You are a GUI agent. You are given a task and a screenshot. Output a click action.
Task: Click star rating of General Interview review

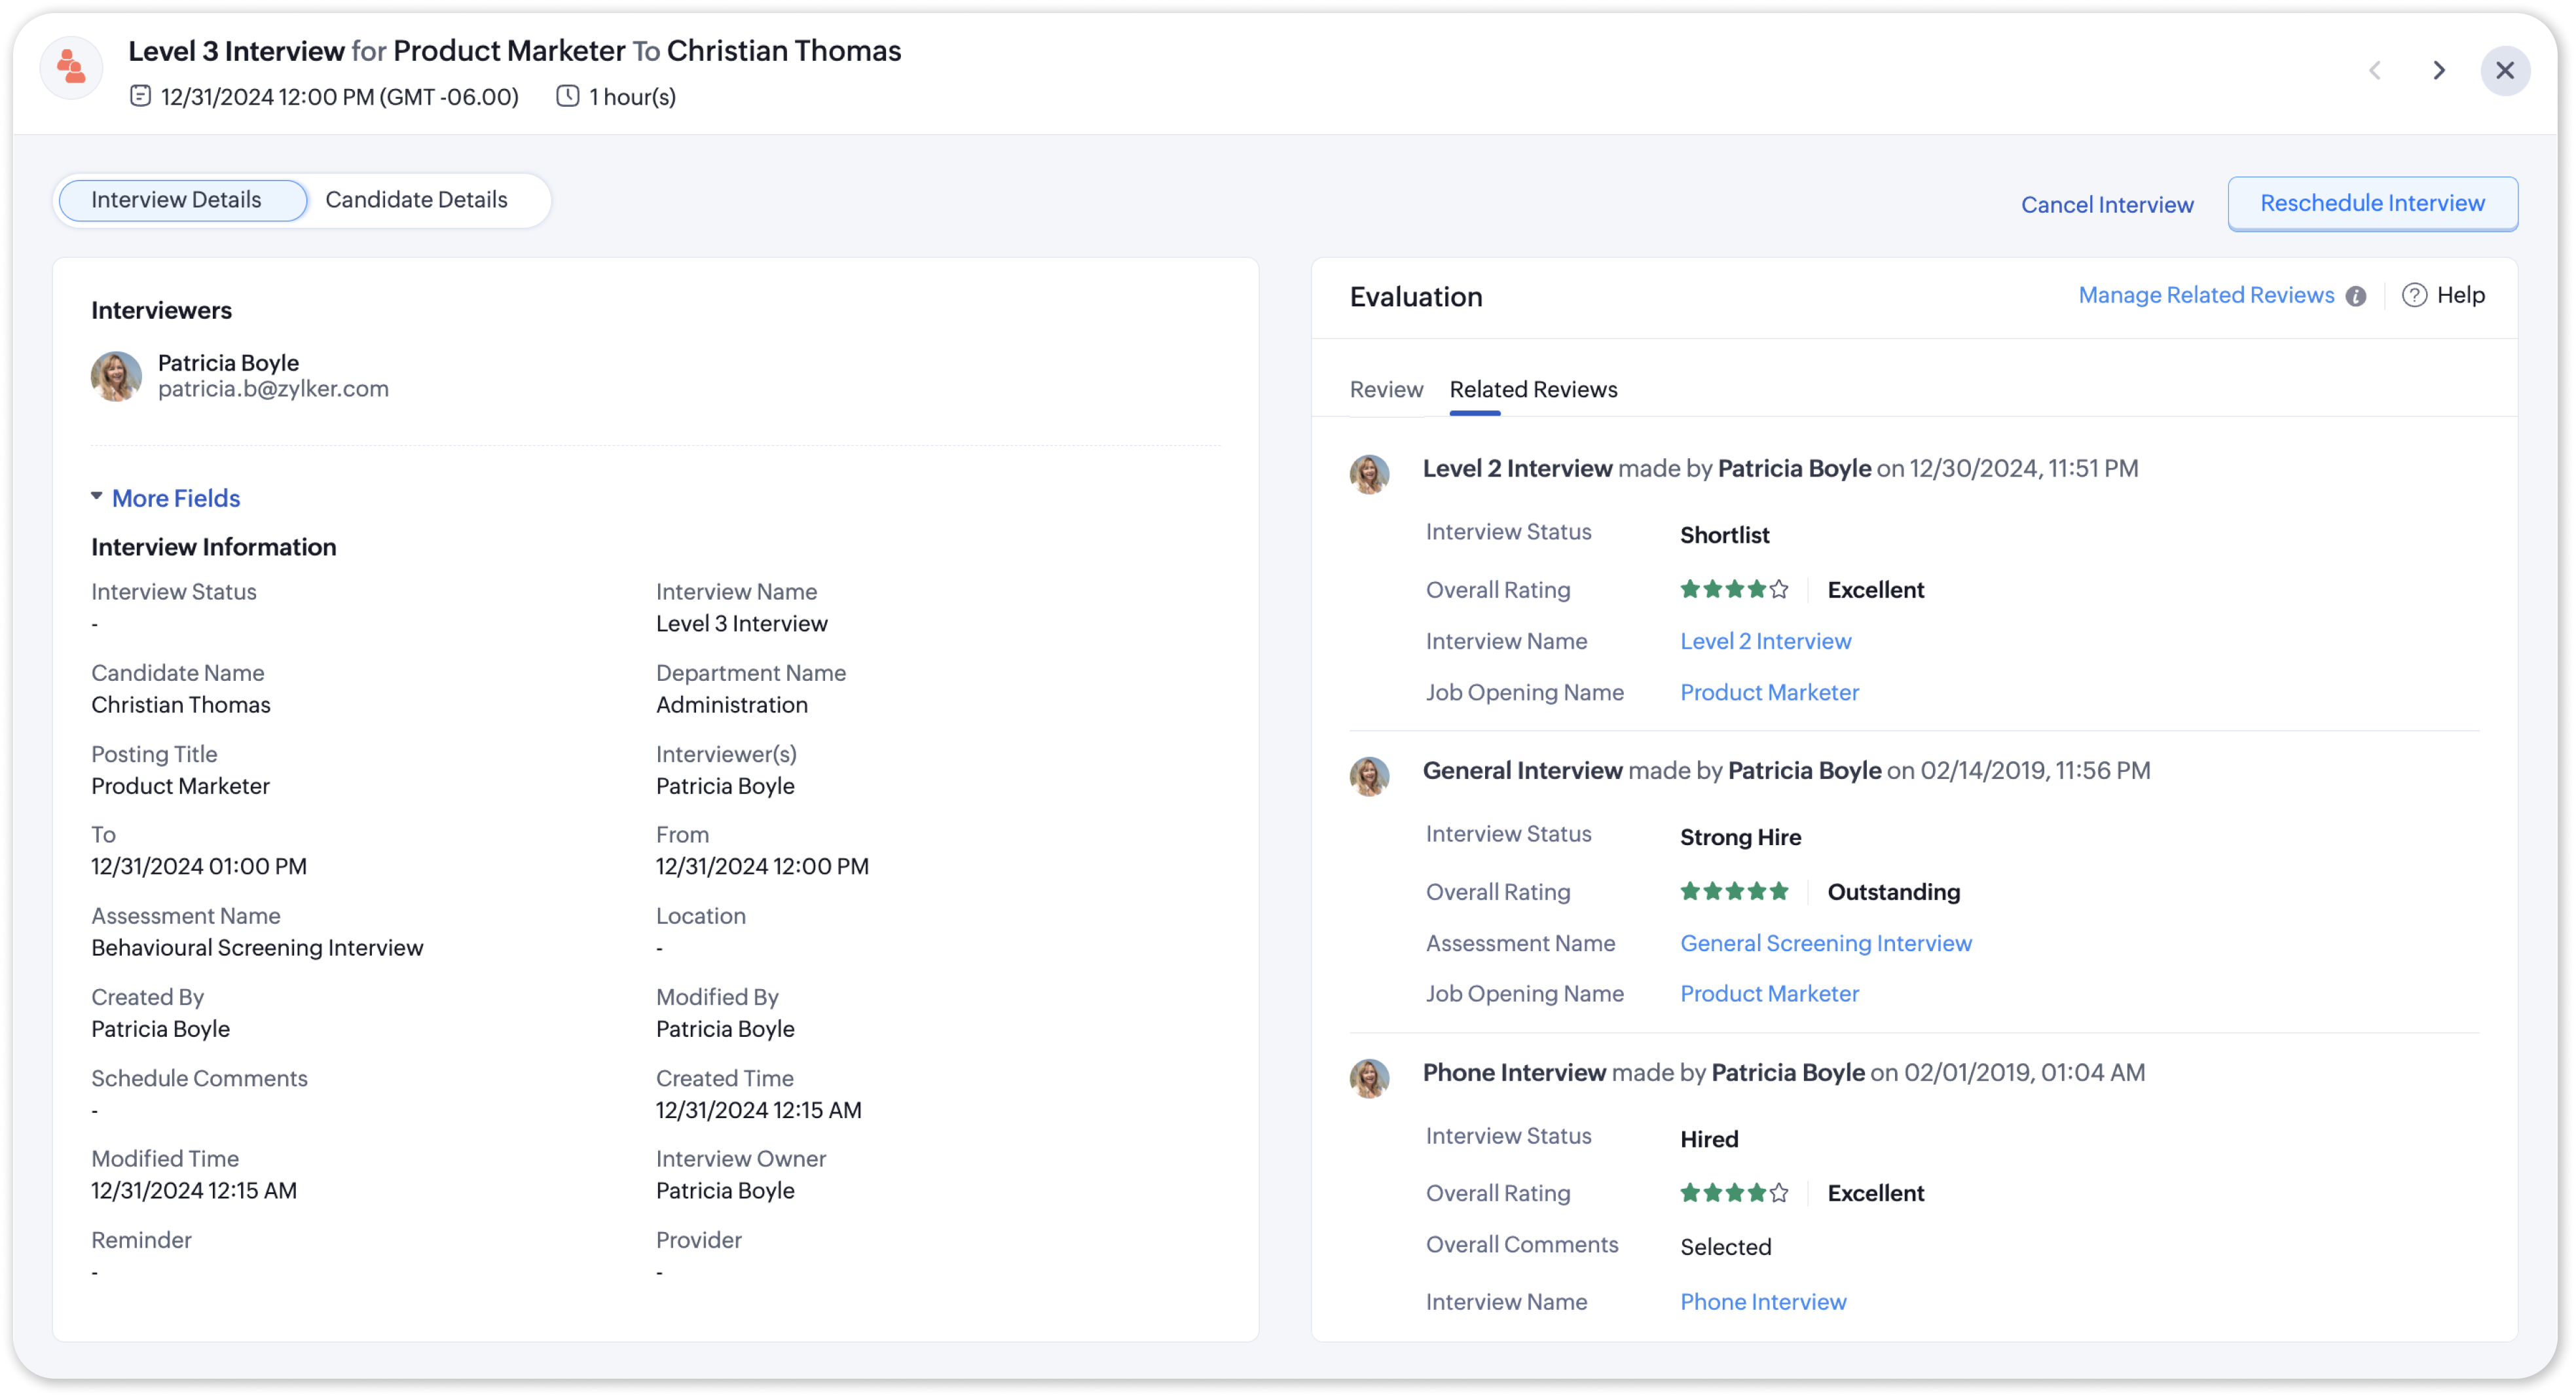coord(1734,891)
